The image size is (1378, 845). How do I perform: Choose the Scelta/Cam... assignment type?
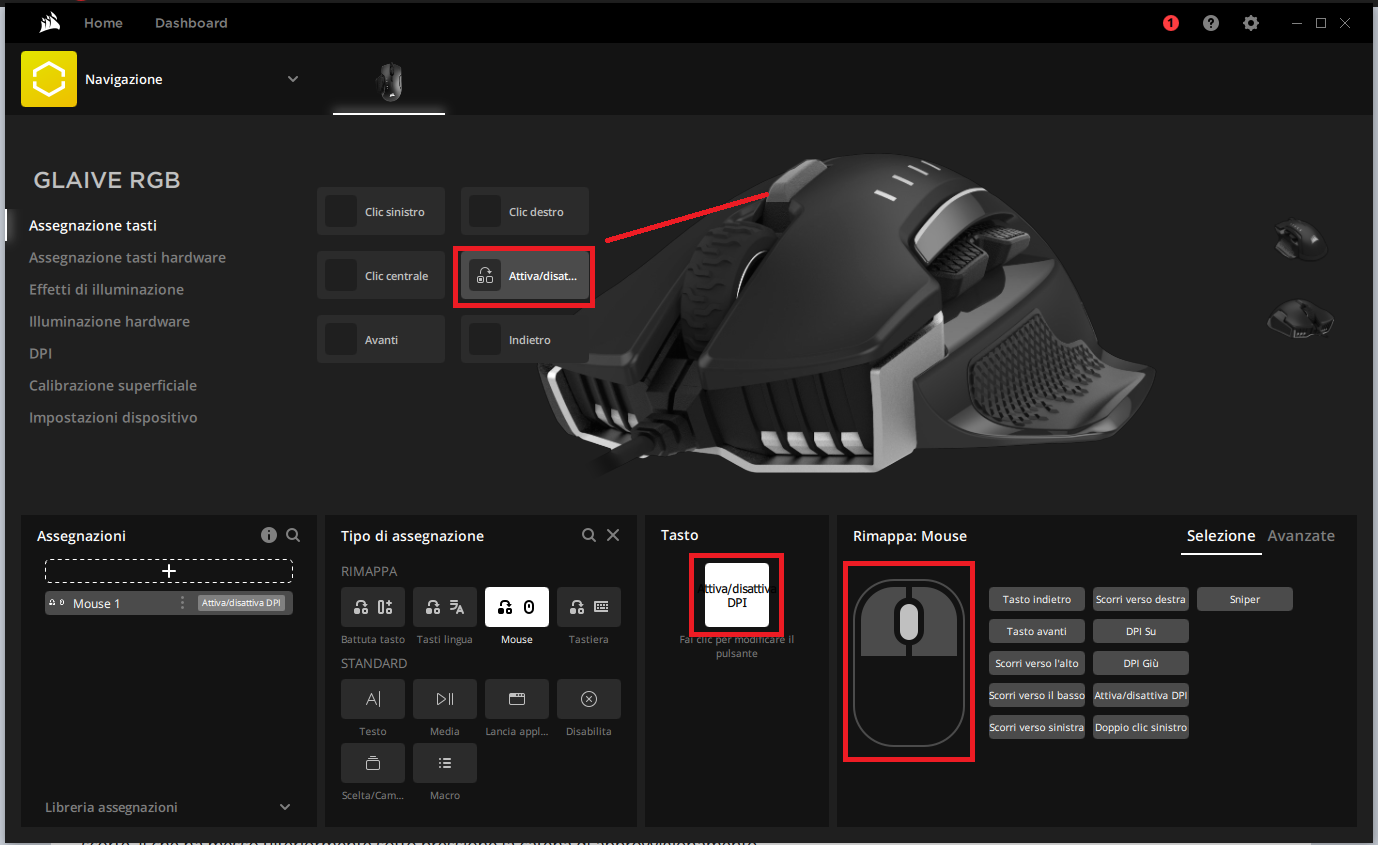(373, 763)
